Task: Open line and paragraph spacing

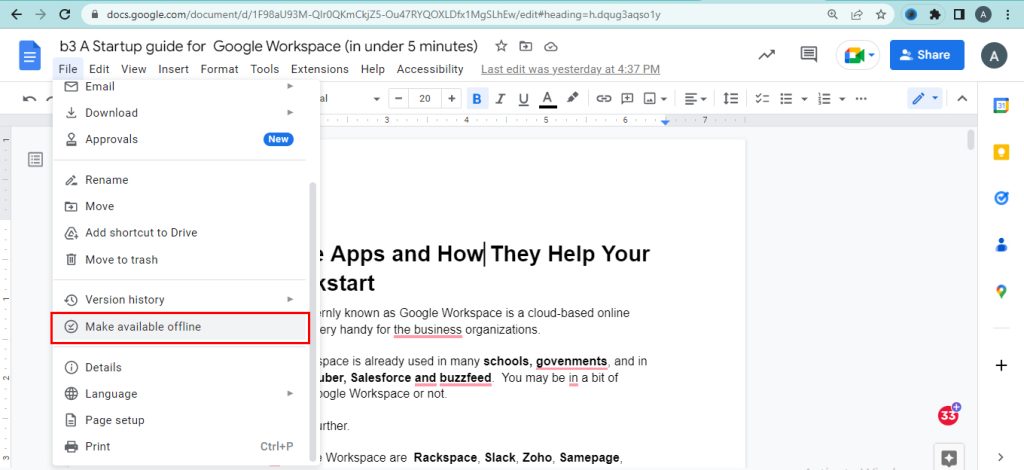Action: pyautogui.click(x=731, y=99)
